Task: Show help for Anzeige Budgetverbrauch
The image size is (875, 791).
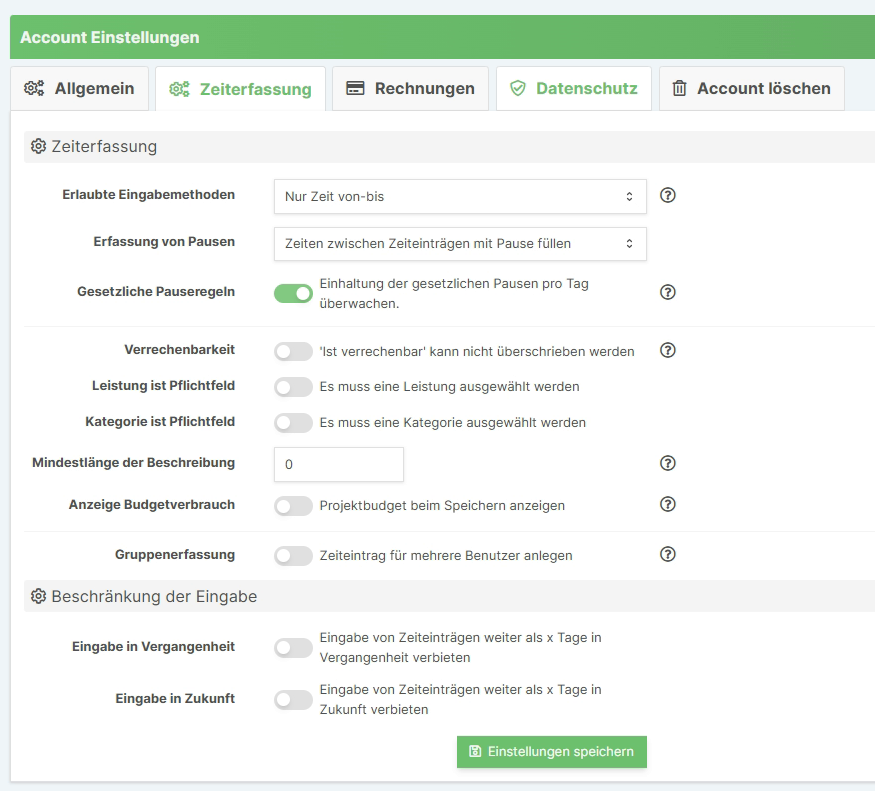Action: (669, 504)
